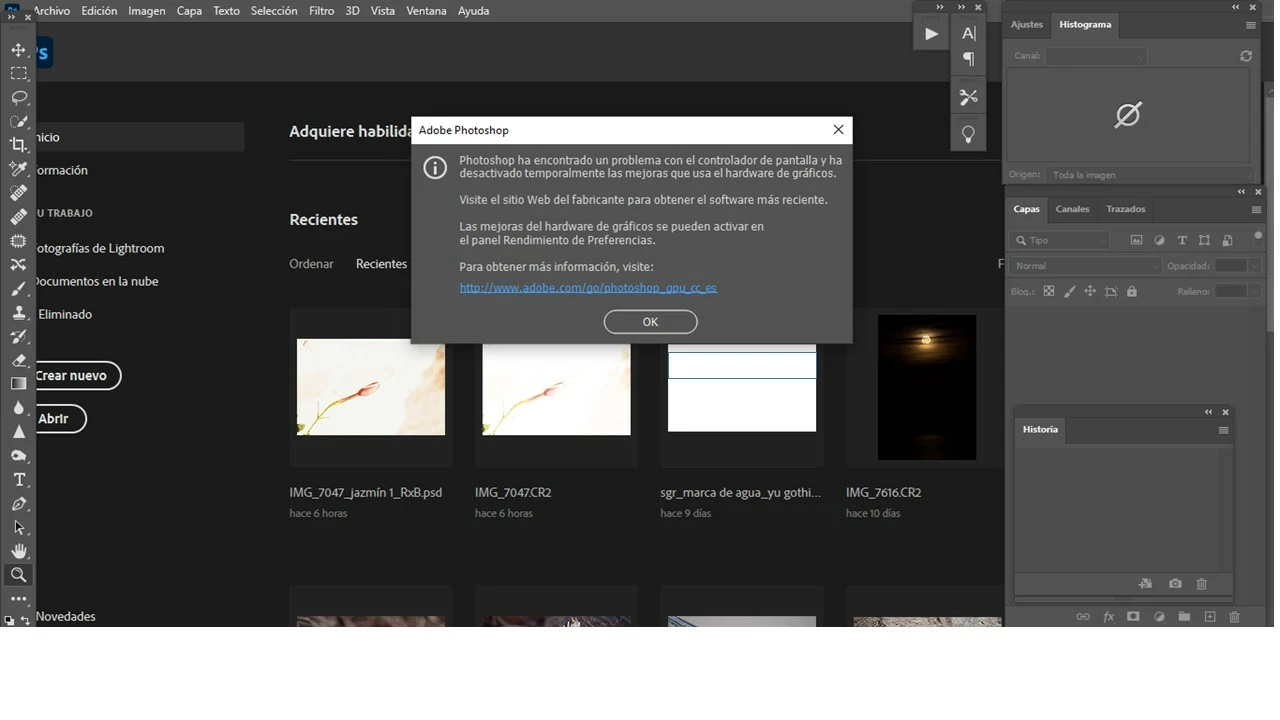The height and width of the screenshot is (720, 1280).
Task: Select the Lasso tool
Action: pyautogui.click(x=18, y=98)
